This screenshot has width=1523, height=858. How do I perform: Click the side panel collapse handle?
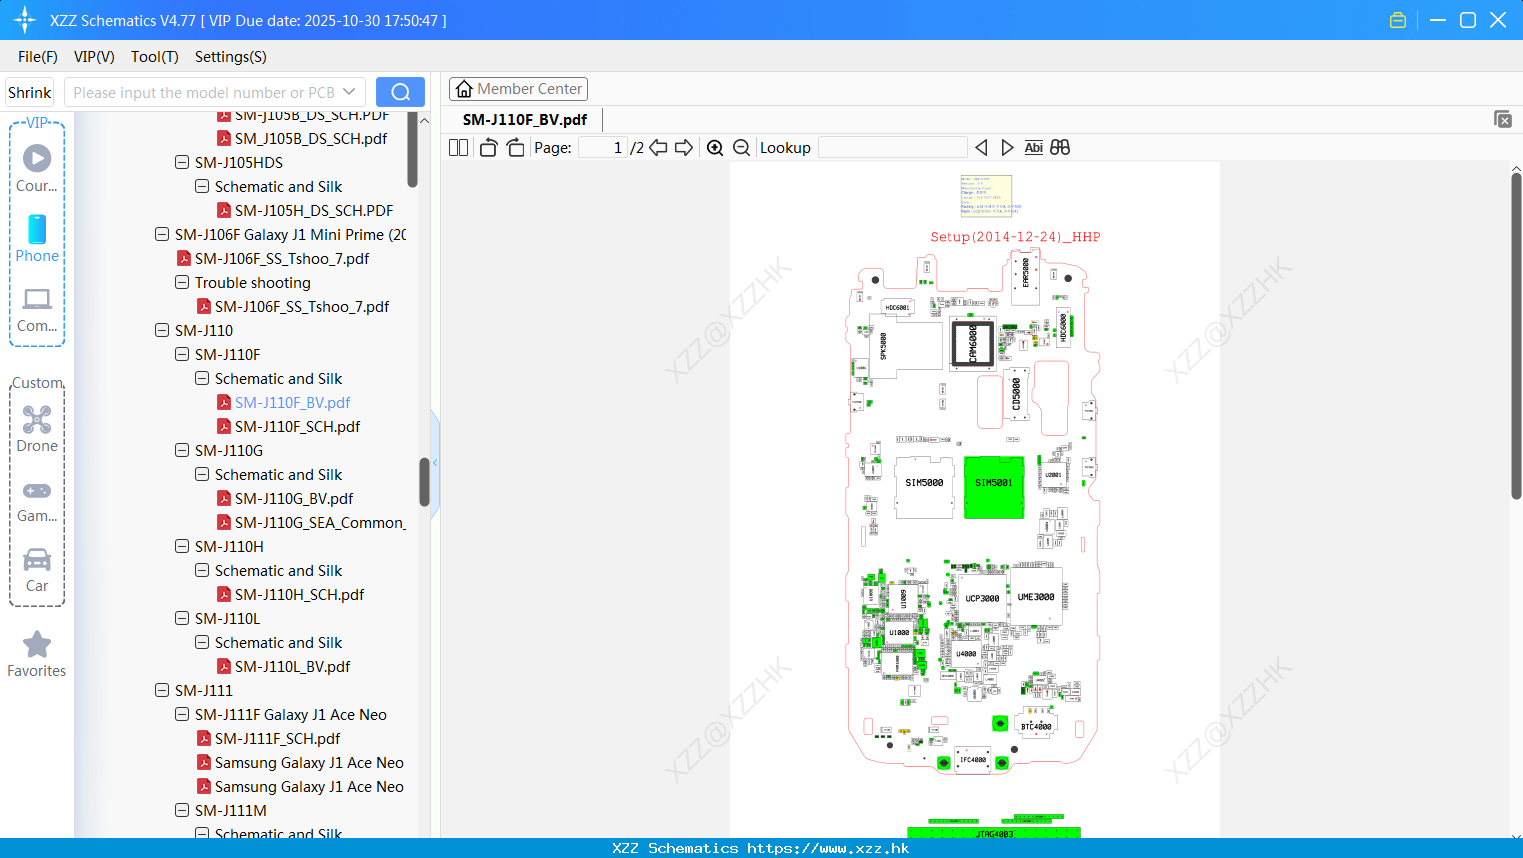(435, 463)
